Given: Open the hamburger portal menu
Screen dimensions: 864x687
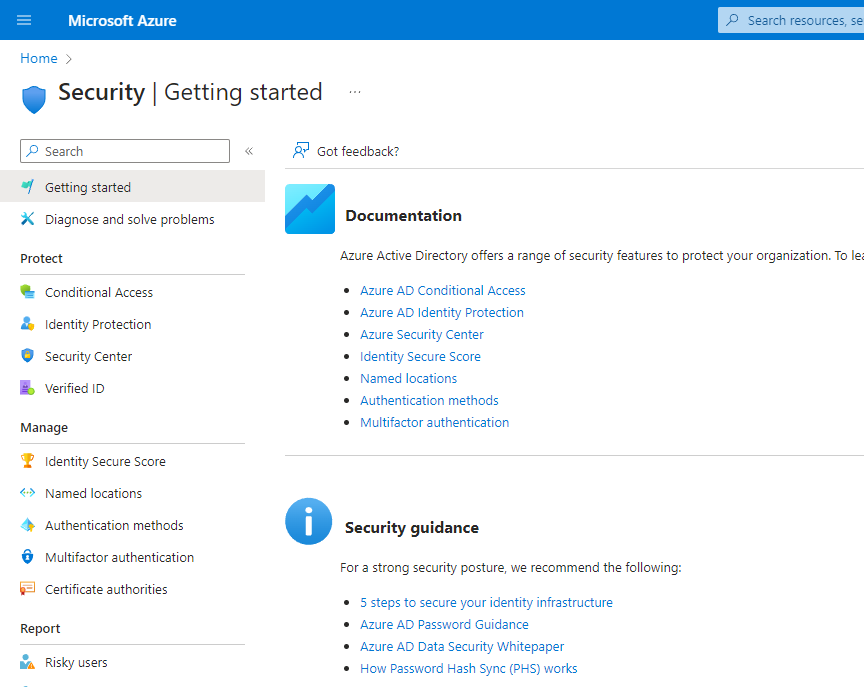Looking at the screenshot, I should [x=24, y=20].
